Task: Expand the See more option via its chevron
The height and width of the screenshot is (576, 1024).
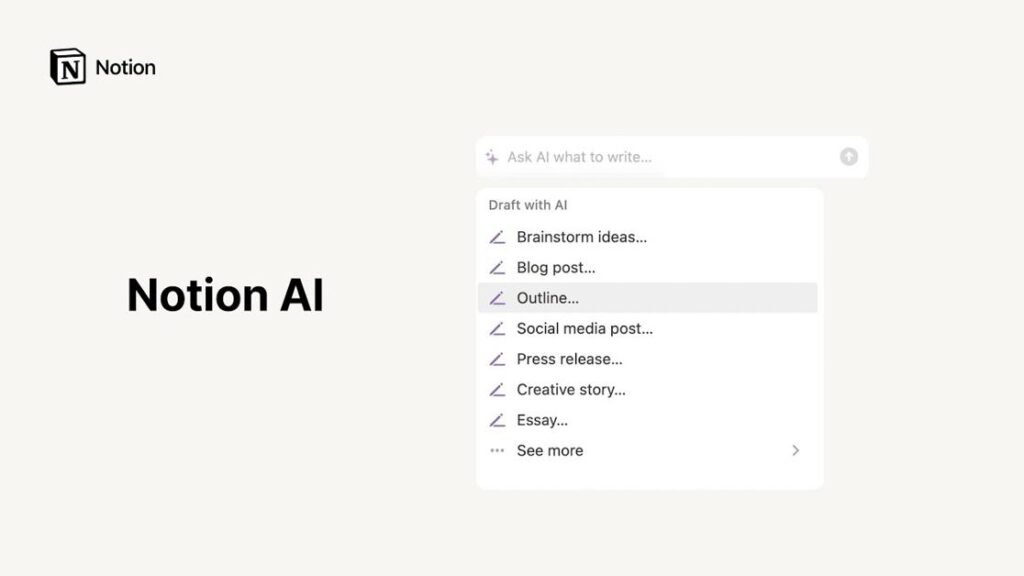Action: pos(795,450)
